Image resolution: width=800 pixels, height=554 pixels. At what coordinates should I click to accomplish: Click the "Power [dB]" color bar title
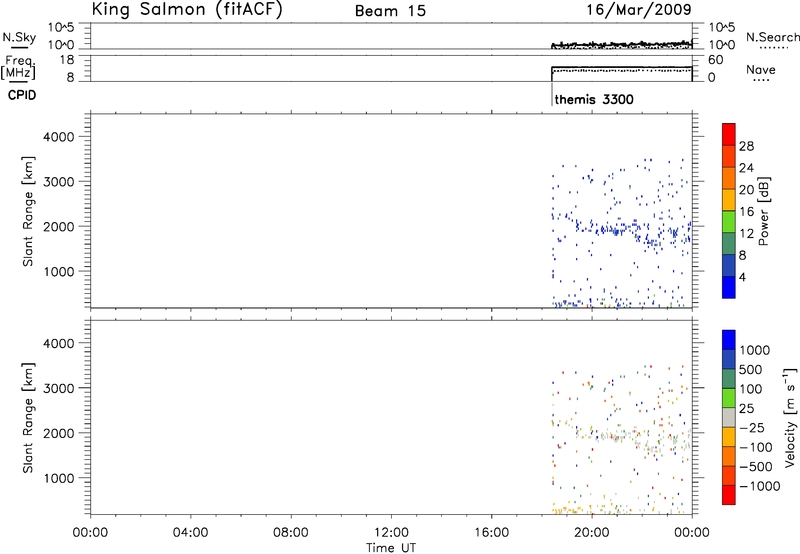click(764, 211)
